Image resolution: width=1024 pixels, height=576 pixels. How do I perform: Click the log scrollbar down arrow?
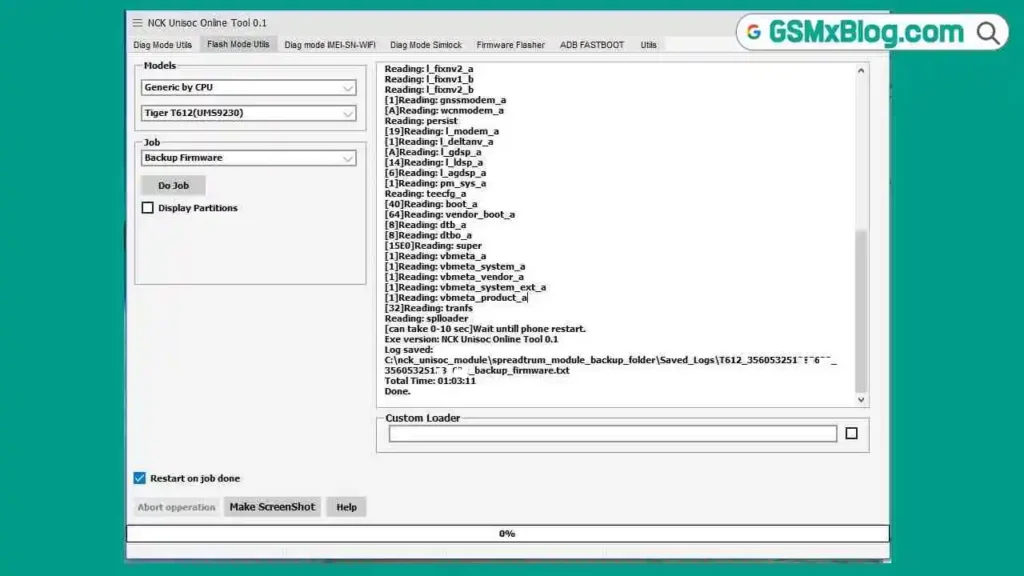click(x=861, y=399)
